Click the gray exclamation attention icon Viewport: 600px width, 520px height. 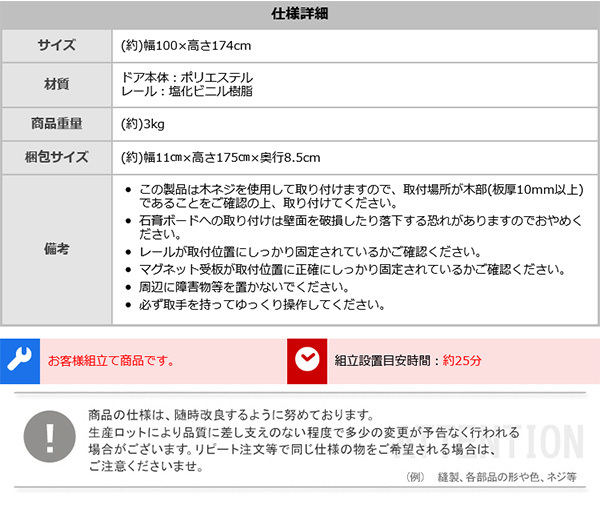click(x=50, y=437)
